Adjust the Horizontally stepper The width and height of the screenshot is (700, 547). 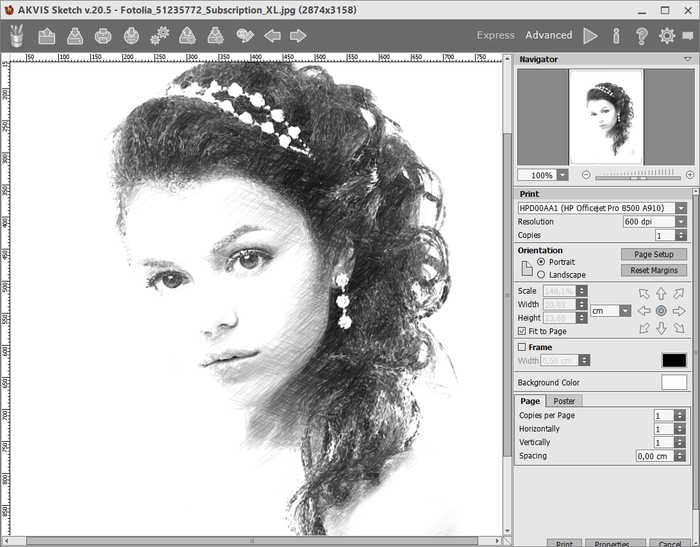pos(679,429)
